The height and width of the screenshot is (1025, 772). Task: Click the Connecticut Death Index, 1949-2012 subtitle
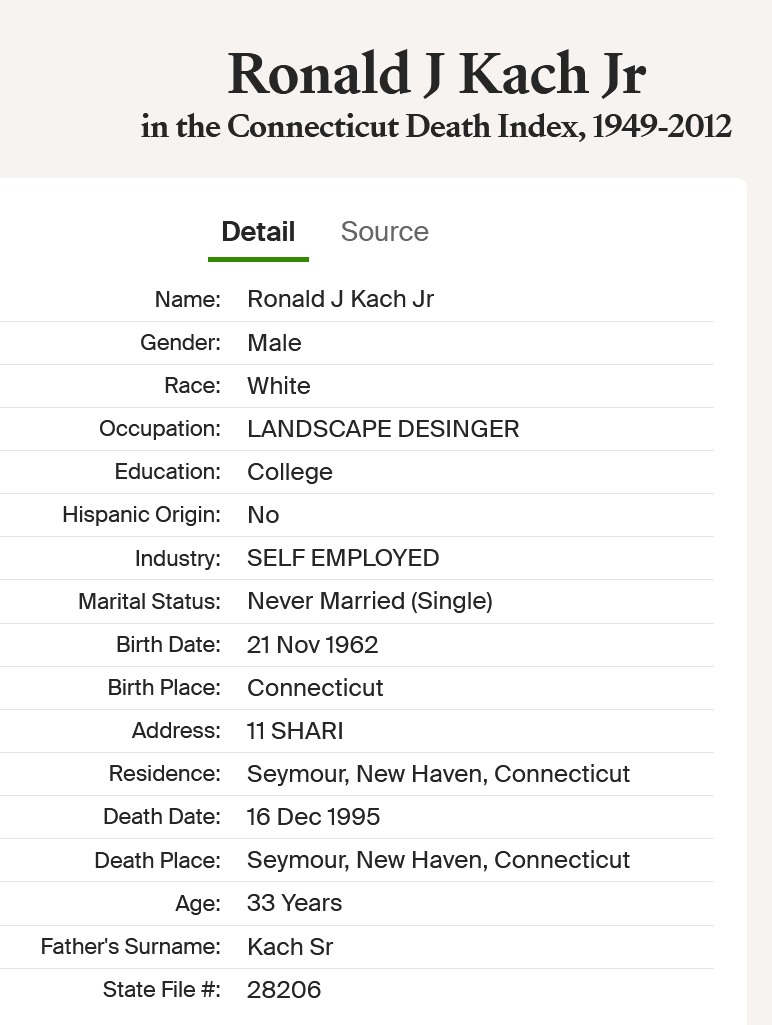436,126
